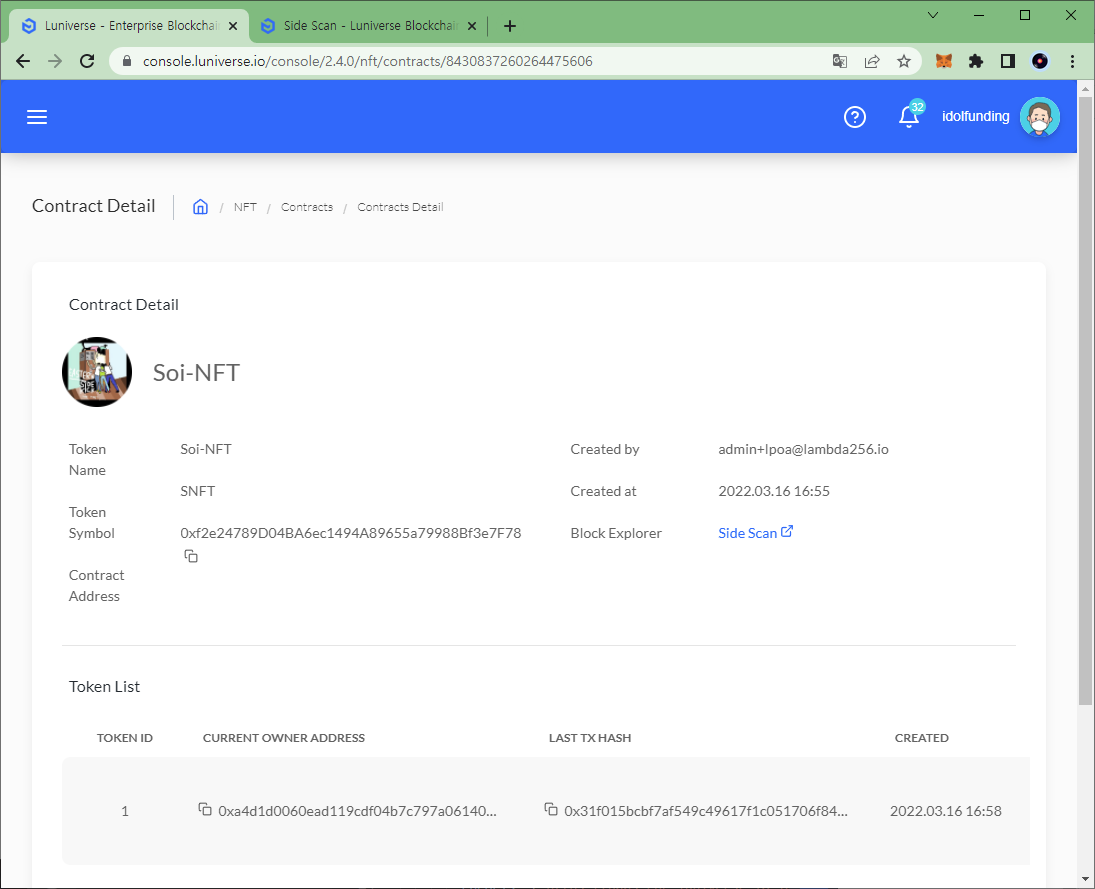The height and width of the screenshot is (889, 1095).
Task: Click token ID 1 cell
Action: point(125,811)
